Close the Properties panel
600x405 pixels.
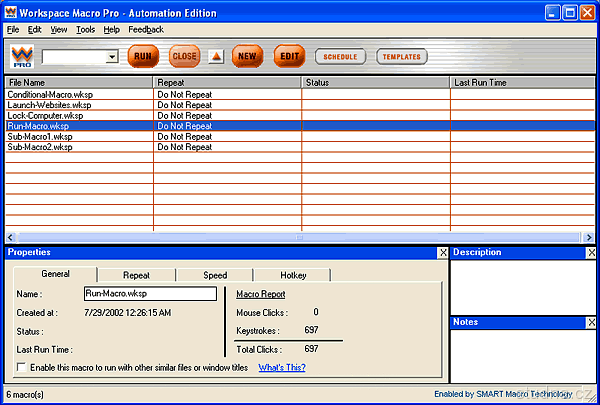coord(443,253)
